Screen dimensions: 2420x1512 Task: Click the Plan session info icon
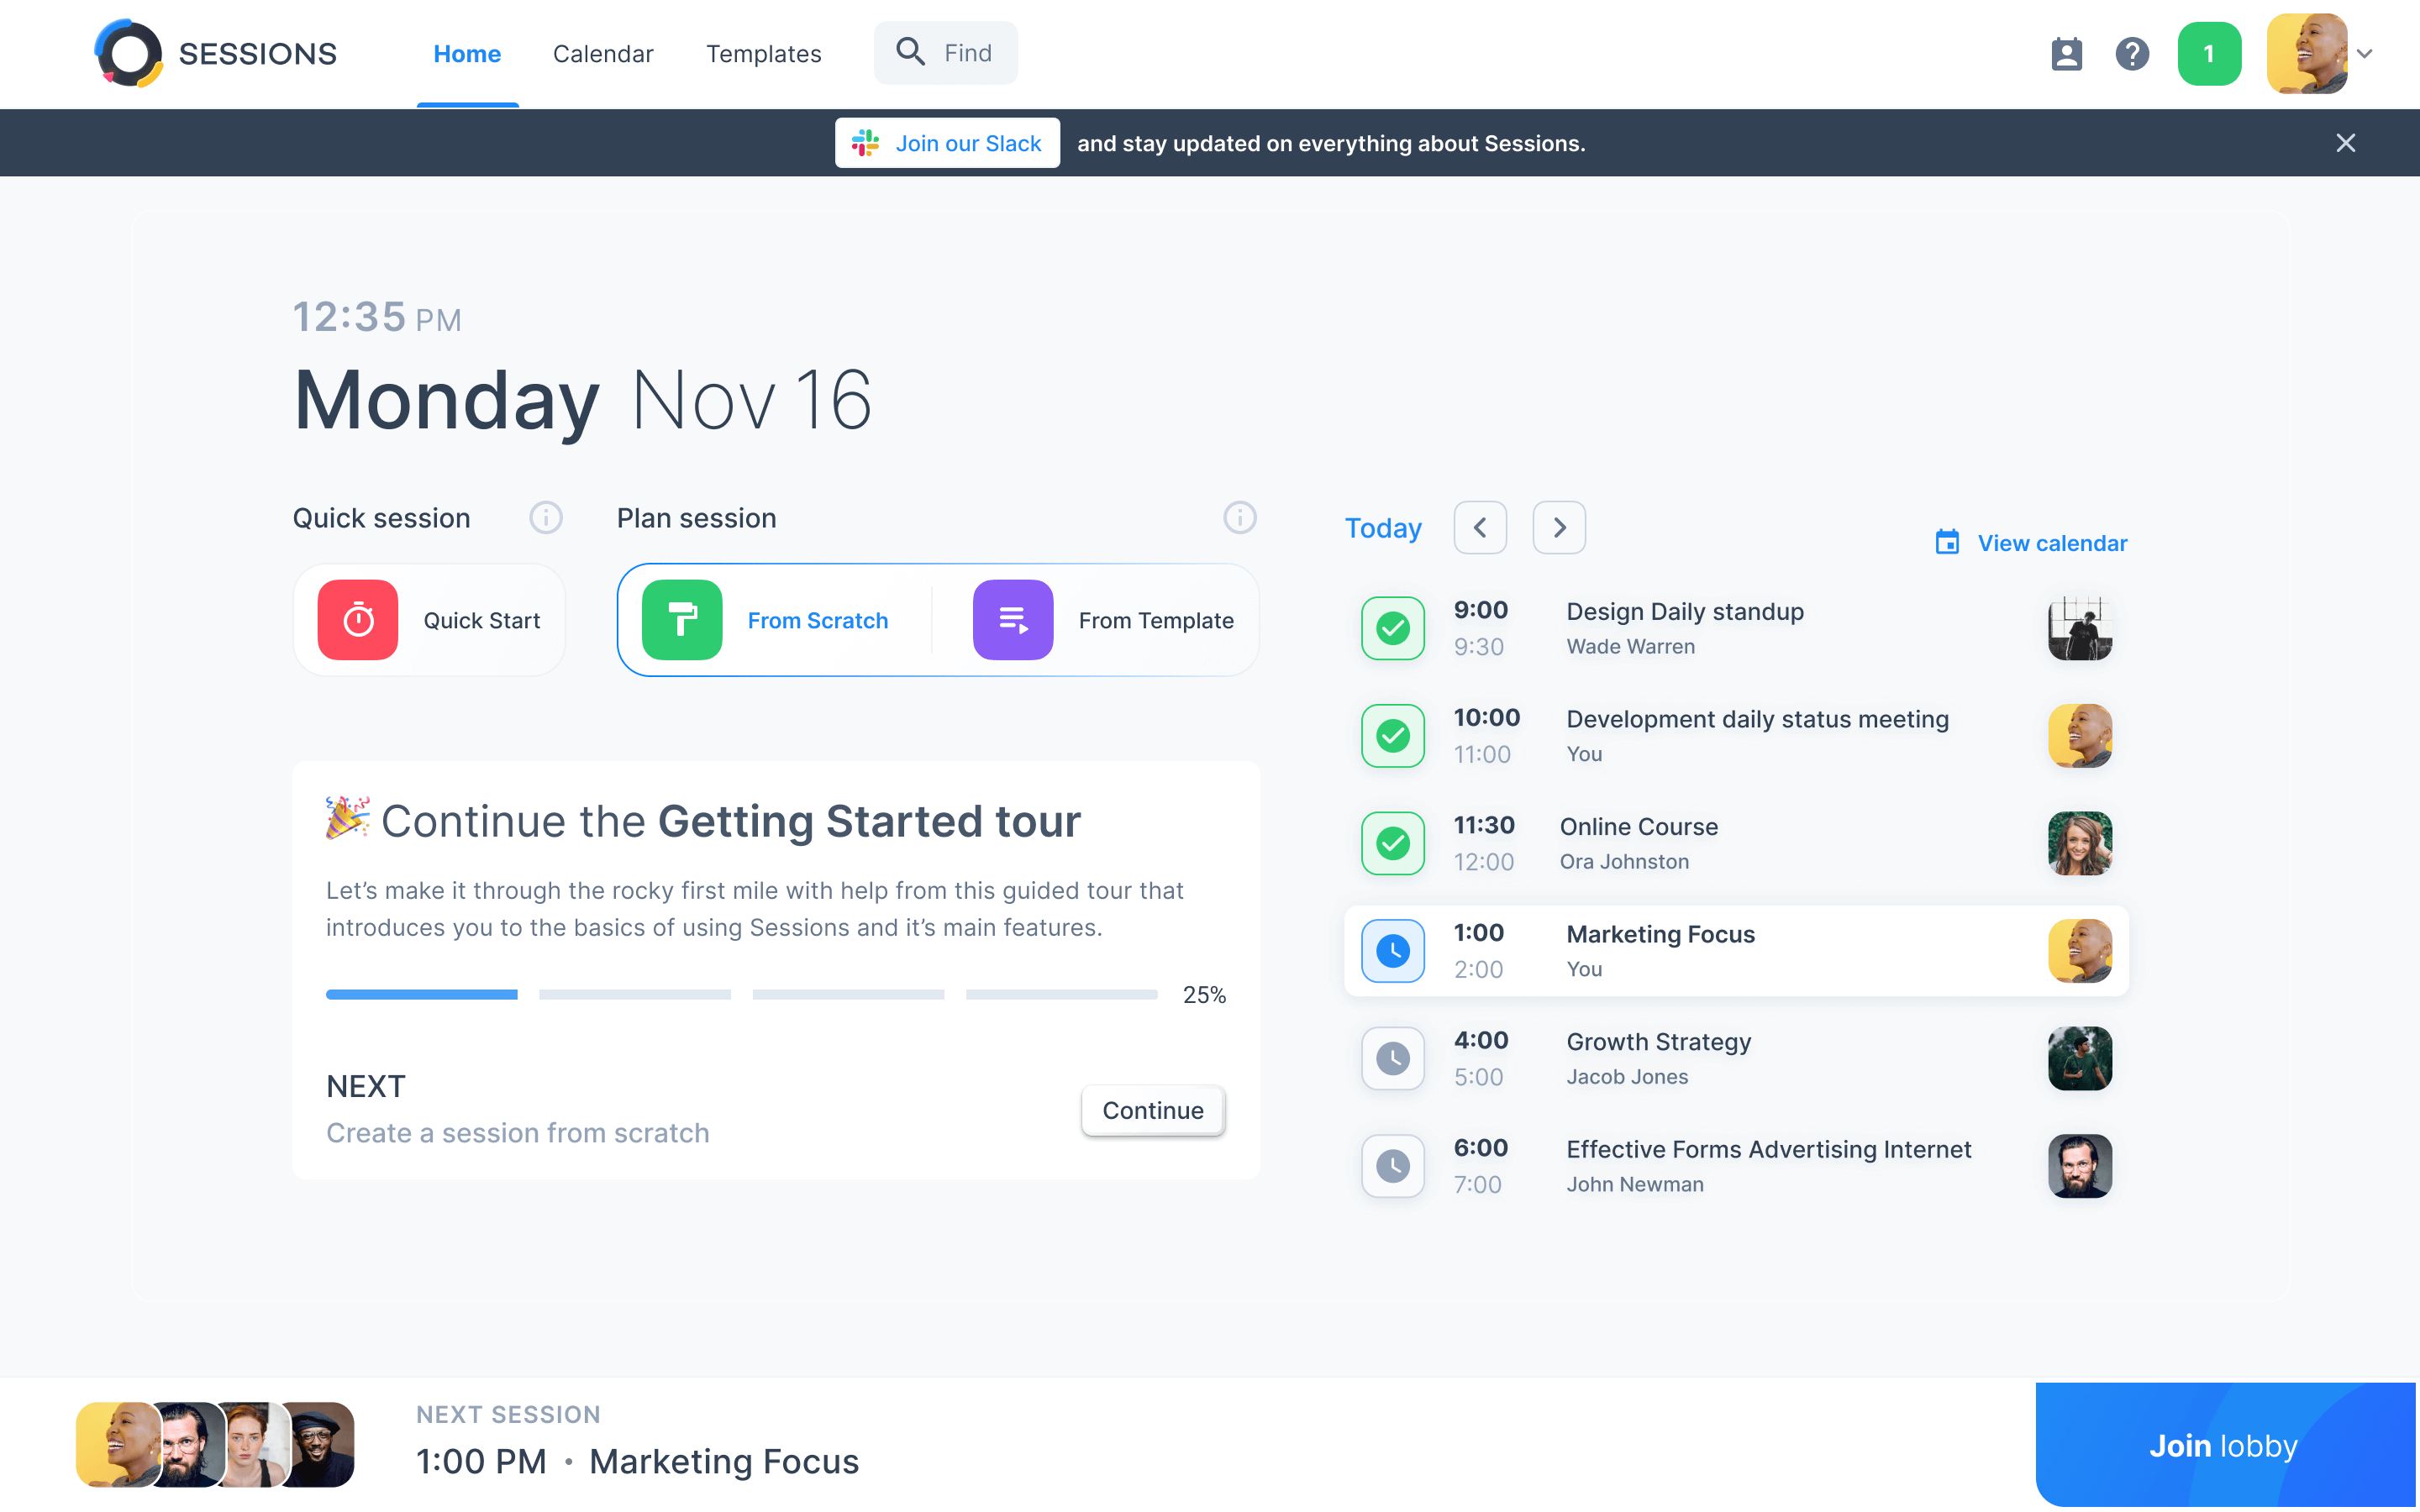[1239, 518]
